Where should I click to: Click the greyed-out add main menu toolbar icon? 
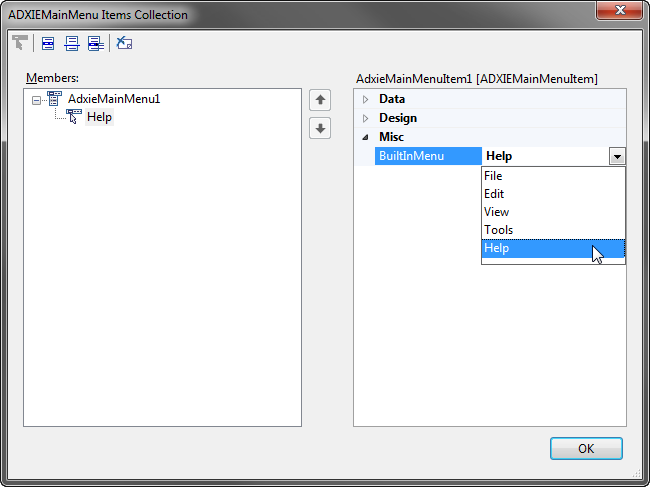[x=19, y=43]
